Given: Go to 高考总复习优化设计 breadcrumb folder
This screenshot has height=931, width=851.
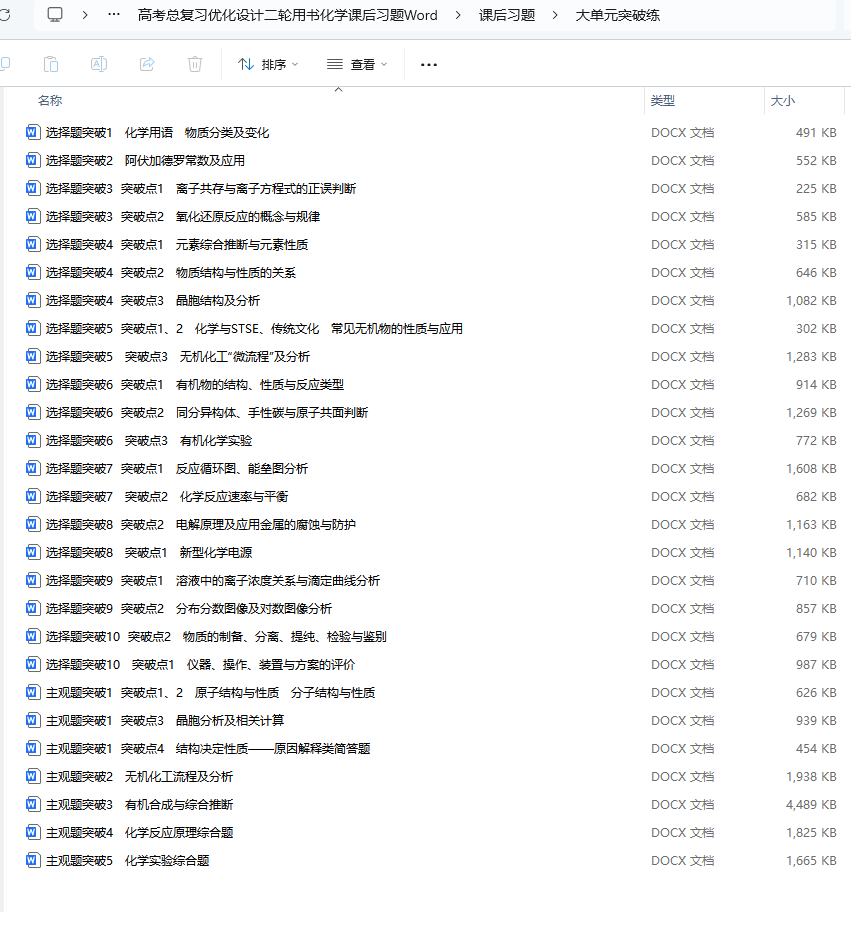Looking at the screenshot, I should click(287, 15).
